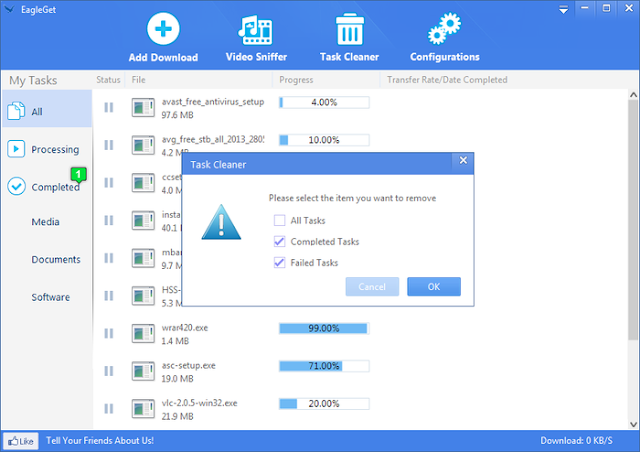Select the wrar420.exe file name
The height and width of the screenshot is (452, 640).
[185, 328]
